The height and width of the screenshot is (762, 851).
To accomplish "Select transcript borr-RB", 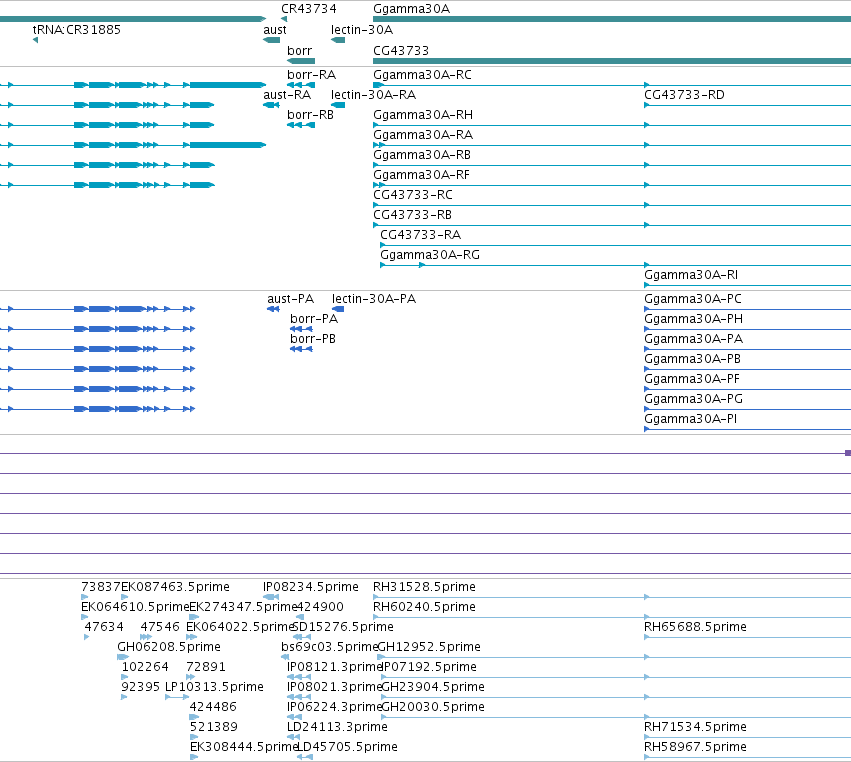I will 310,115.
